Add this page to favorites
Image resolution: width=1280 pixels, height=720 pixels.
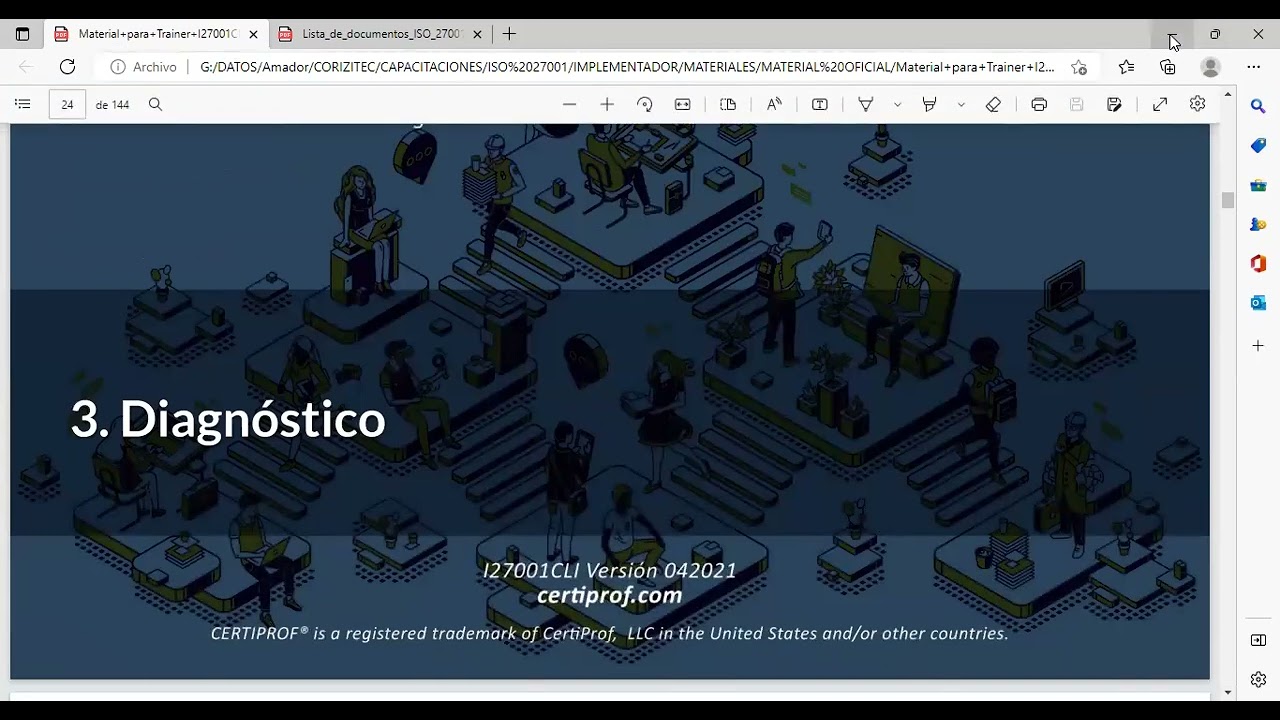click(x=1078, y=67)
